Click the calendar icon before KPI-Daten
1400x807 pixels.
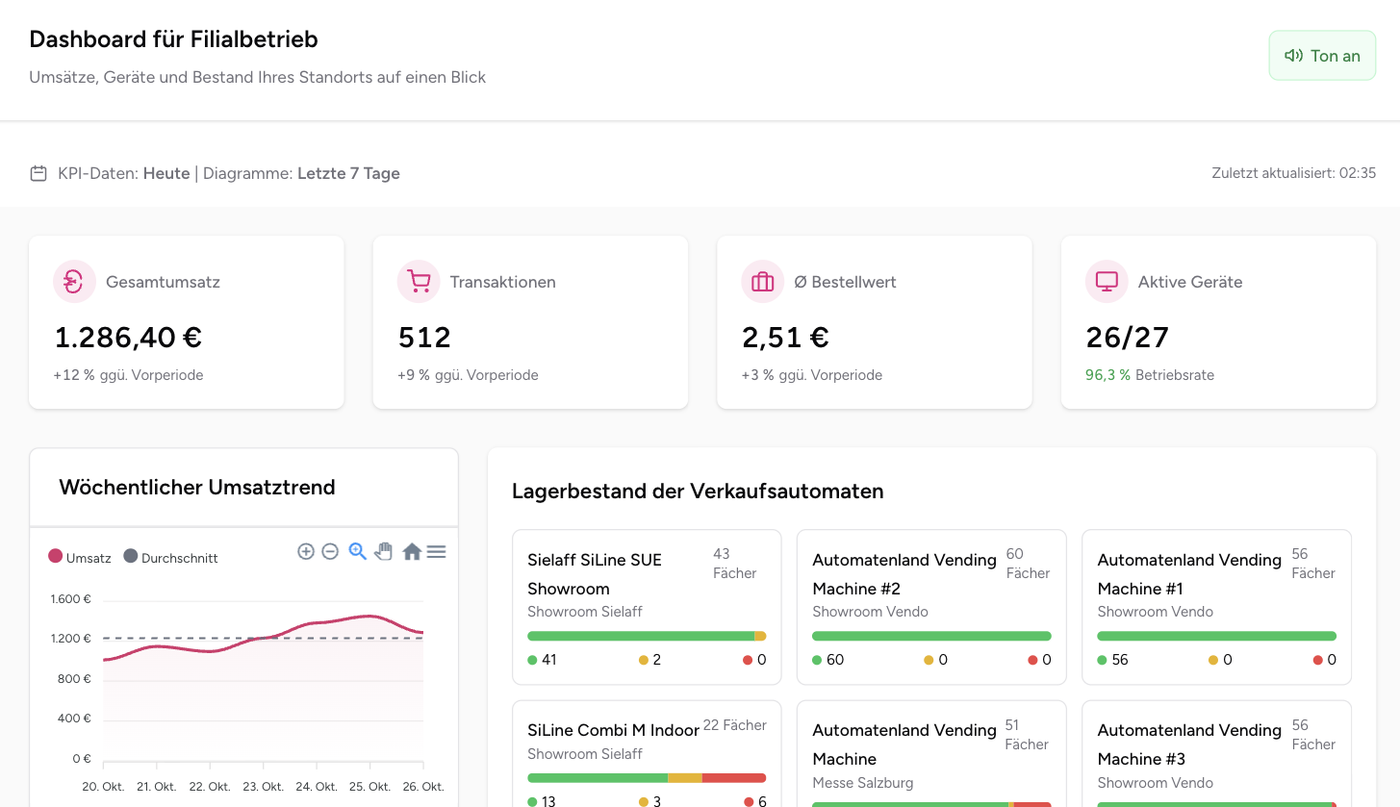pos(38,173)
